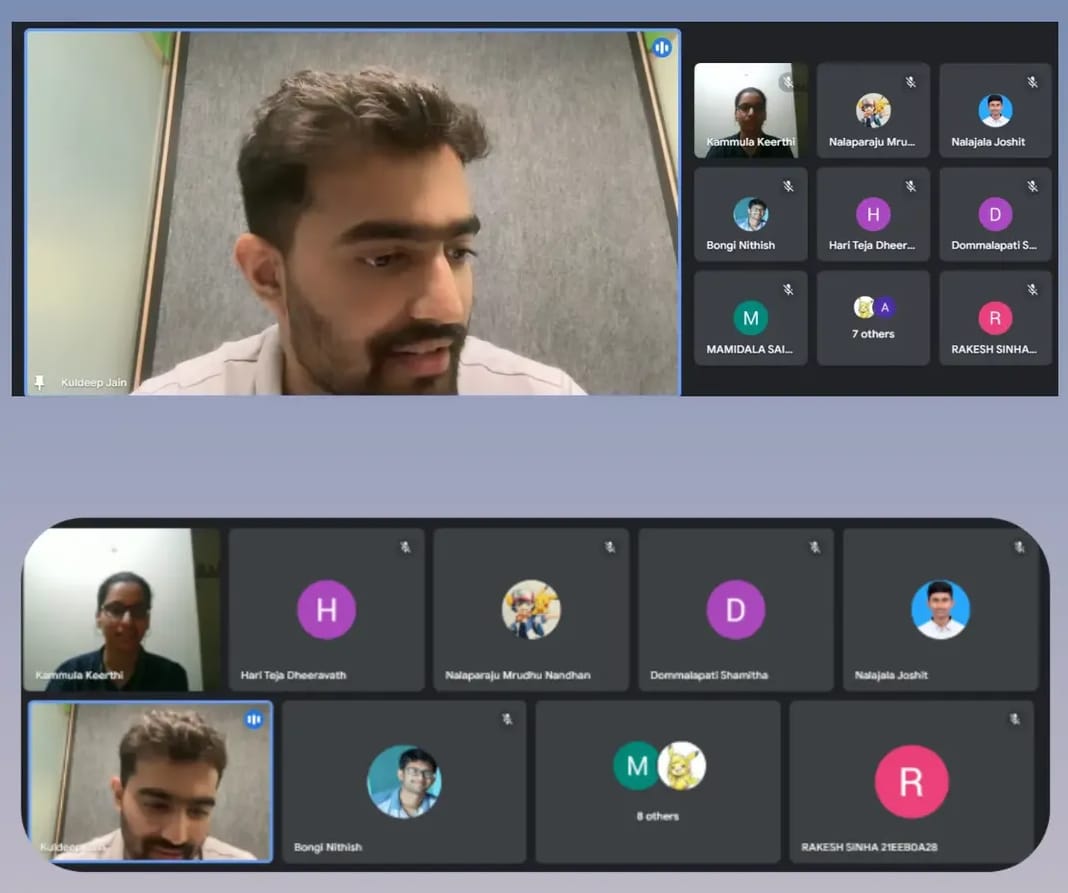The image size is (1068, 893).
Task: Click the purple D avatar on Dommalapati Shamitha's tile
Action: (735, 609)
